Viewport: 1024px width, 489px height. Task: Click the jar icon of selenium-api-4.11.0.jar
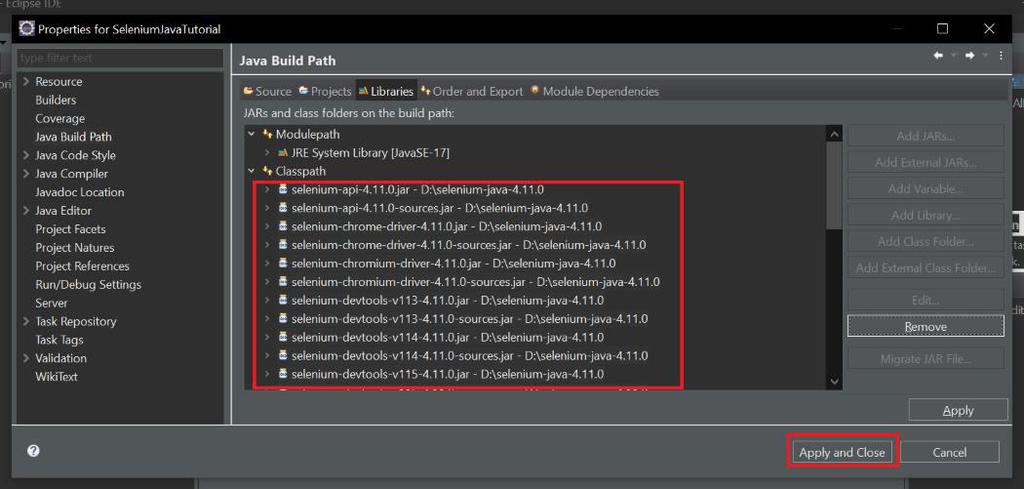[x=283, y=189]
